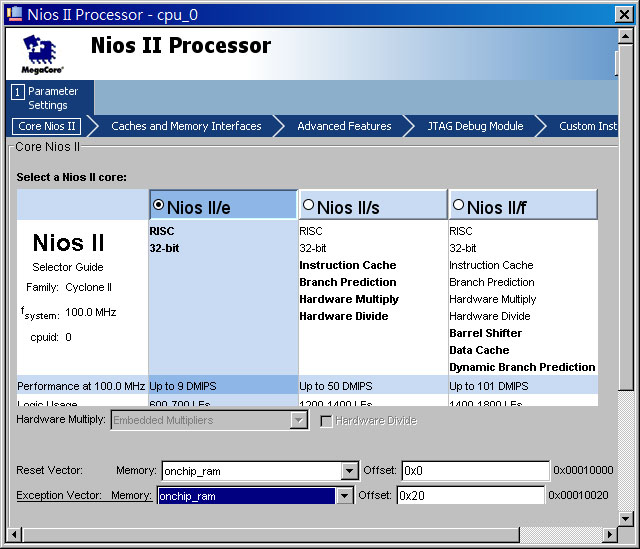
Task: Select the Nios II/s core radio button
Action: pos(309,204)
